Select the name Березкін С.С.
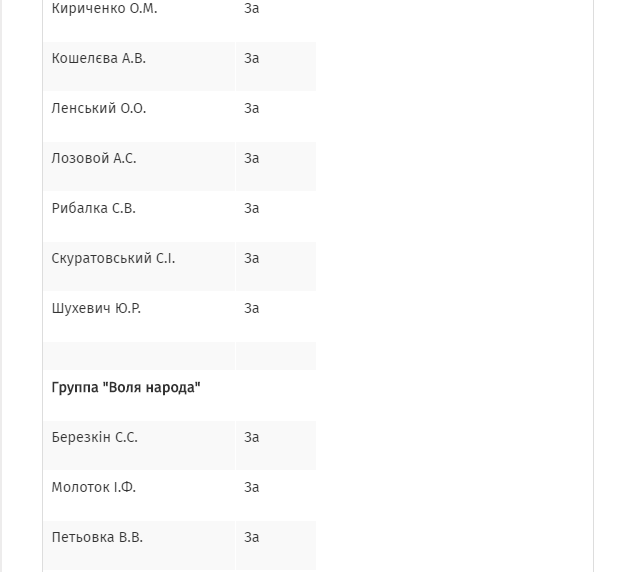The image size is (634, 572). coord(95,438)
